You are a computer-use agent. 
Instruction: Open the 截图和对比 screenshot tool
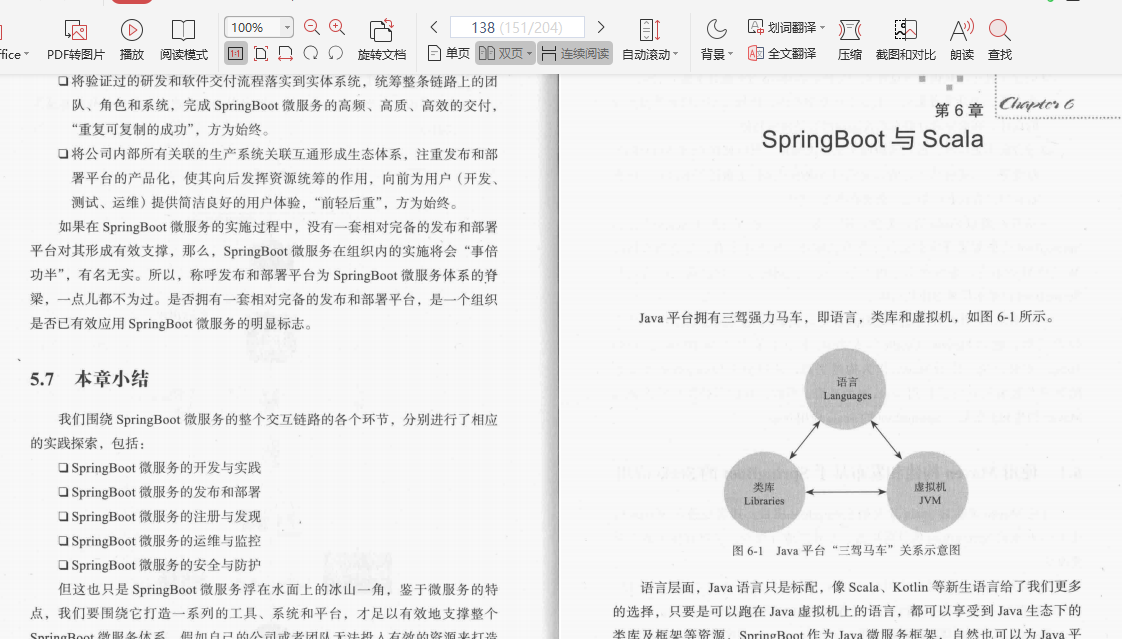905,40
